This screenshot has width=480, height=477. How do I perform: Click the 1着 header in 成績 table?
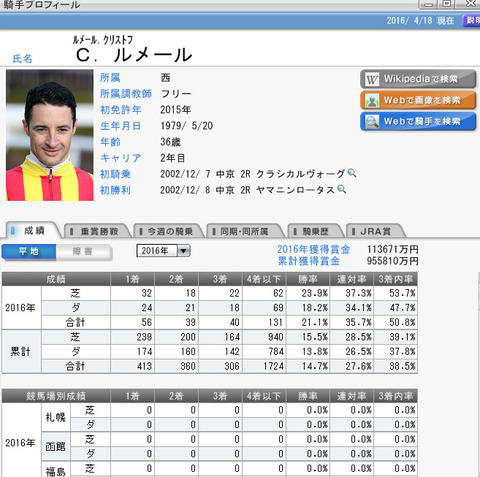tap(132, 279)
